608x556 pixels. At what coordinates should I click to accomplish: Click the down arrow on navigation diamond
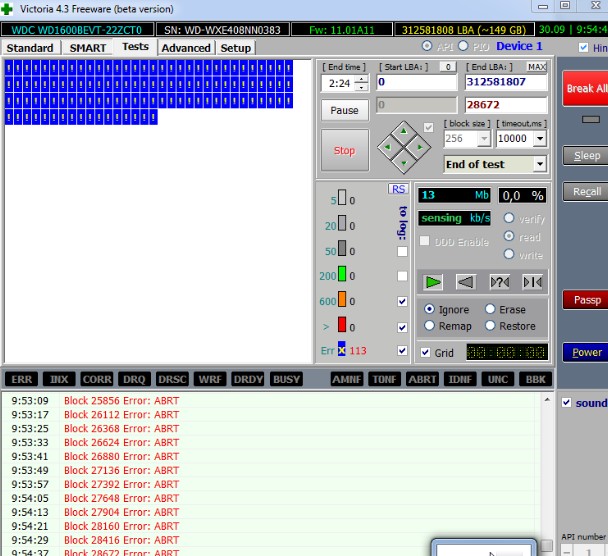pyautogui.click(x=404, y=162)
